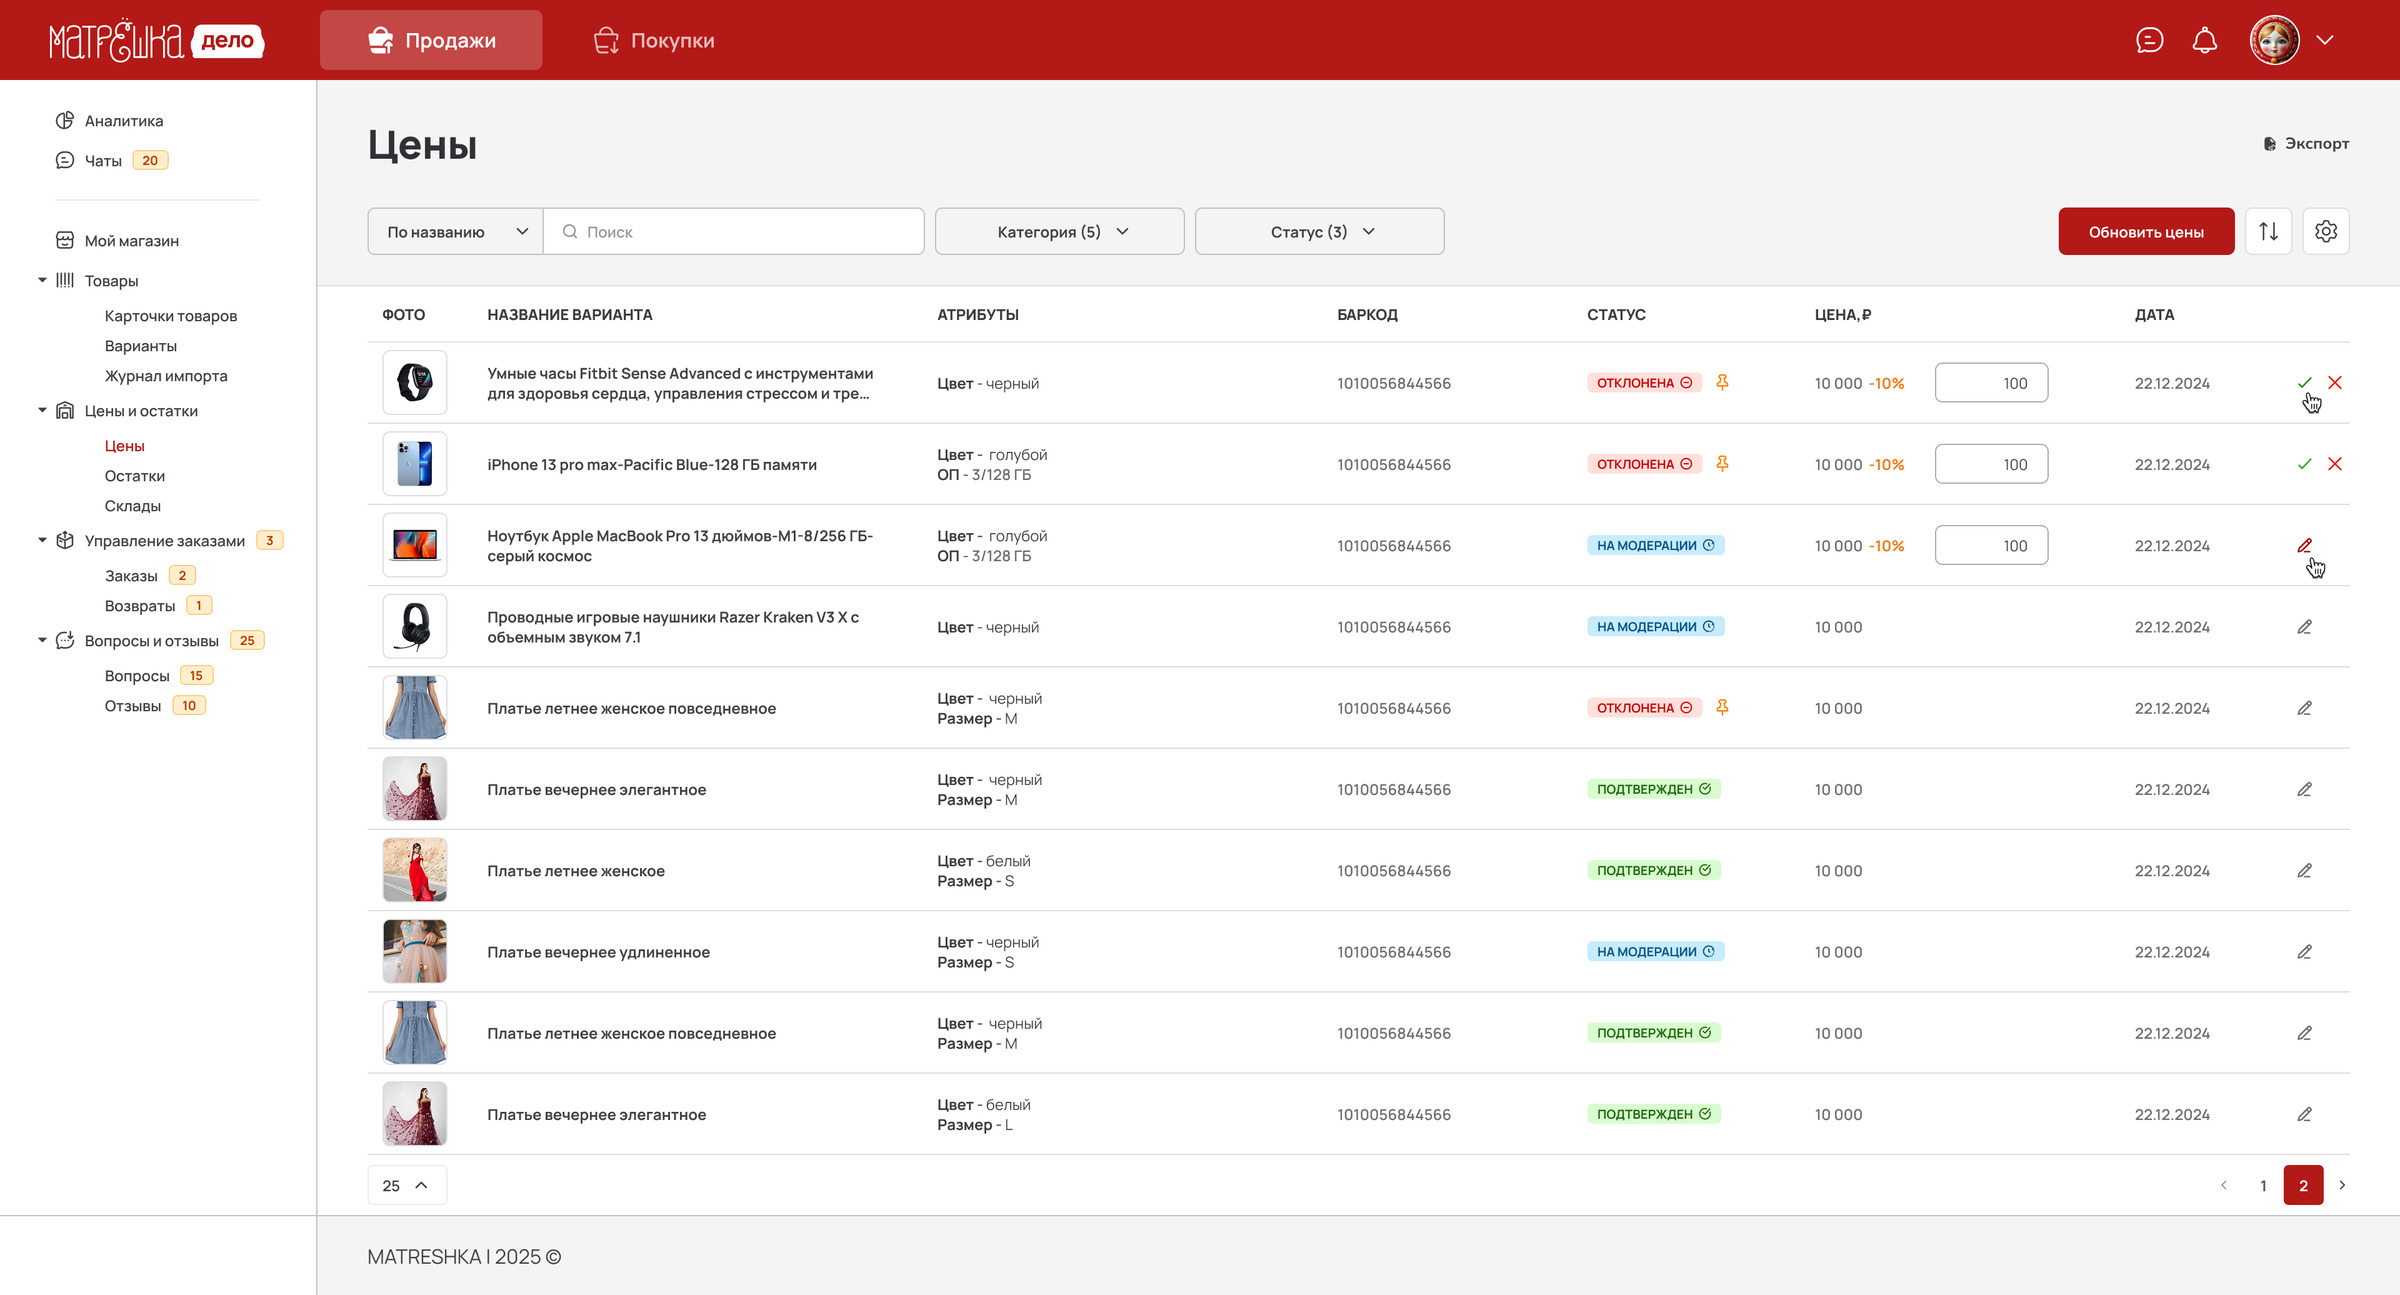The width and height of the screenshot is (2400, 1295).
Task: Expand the profile menu chevron
Action: click(2325, 40)
